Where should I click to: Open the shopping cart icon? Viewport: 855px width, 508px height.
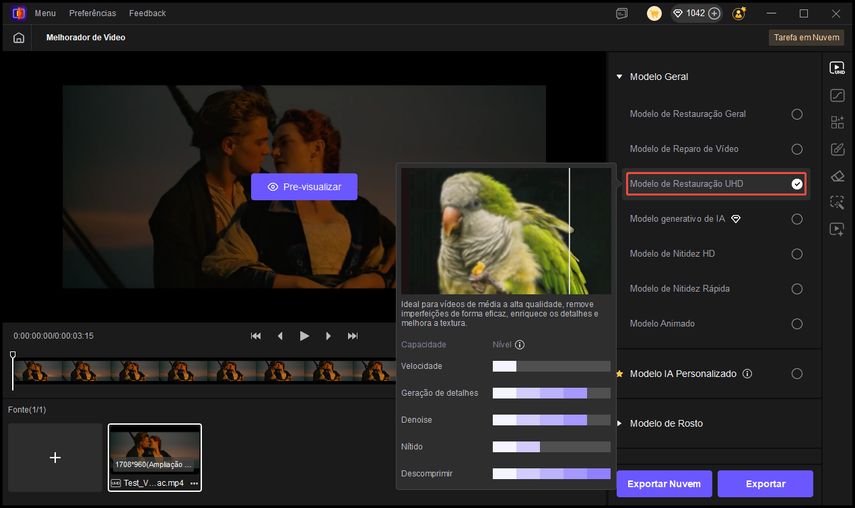[654, 14]
